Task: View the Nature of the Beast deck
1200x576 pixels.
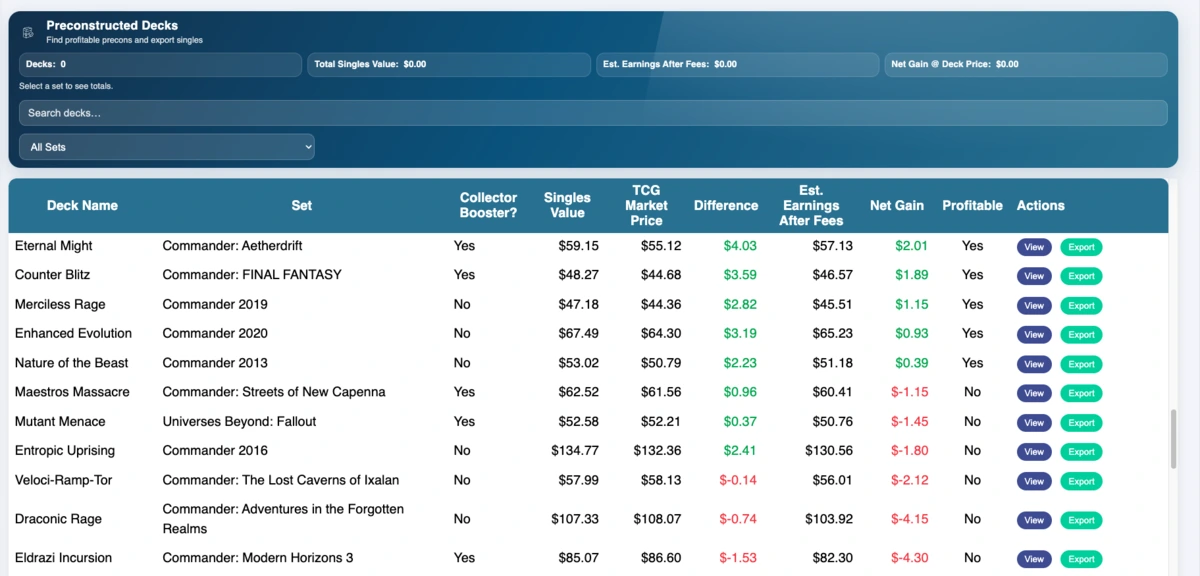Action: click(1033, 363)
